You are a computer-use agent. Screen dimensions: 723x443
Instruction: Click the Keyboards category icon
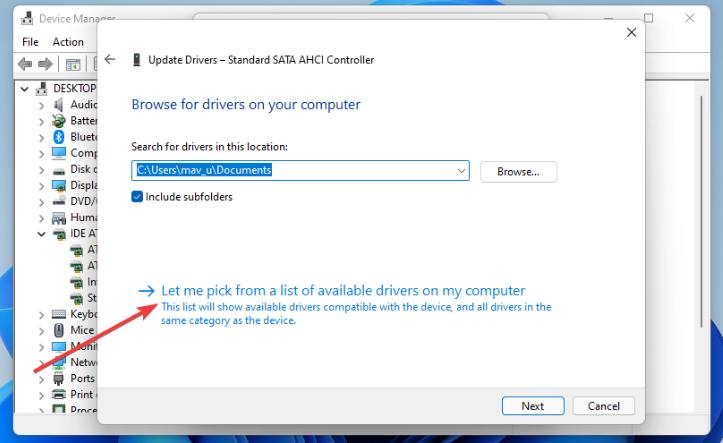point(59,314)
